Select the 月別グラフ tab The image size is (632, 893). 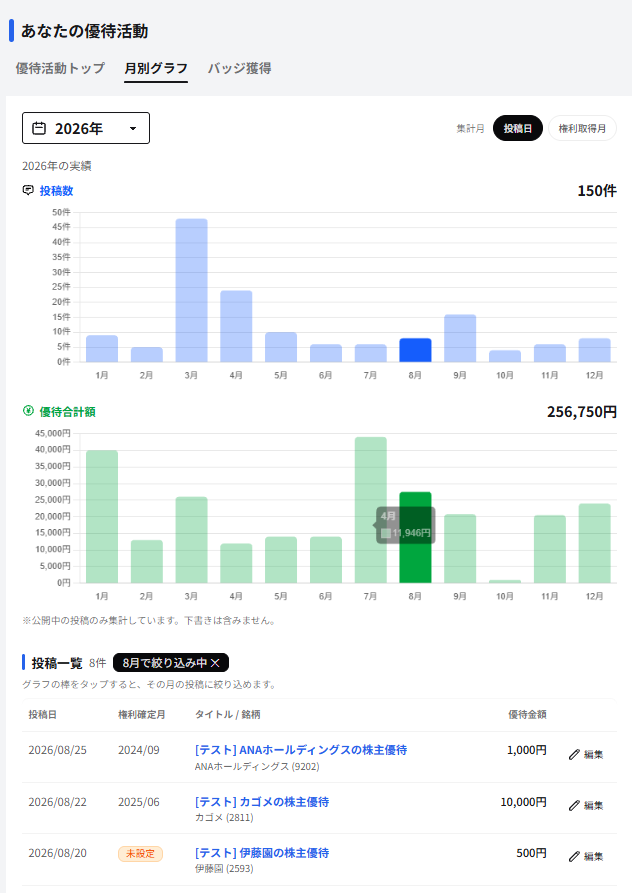point(156,68)
